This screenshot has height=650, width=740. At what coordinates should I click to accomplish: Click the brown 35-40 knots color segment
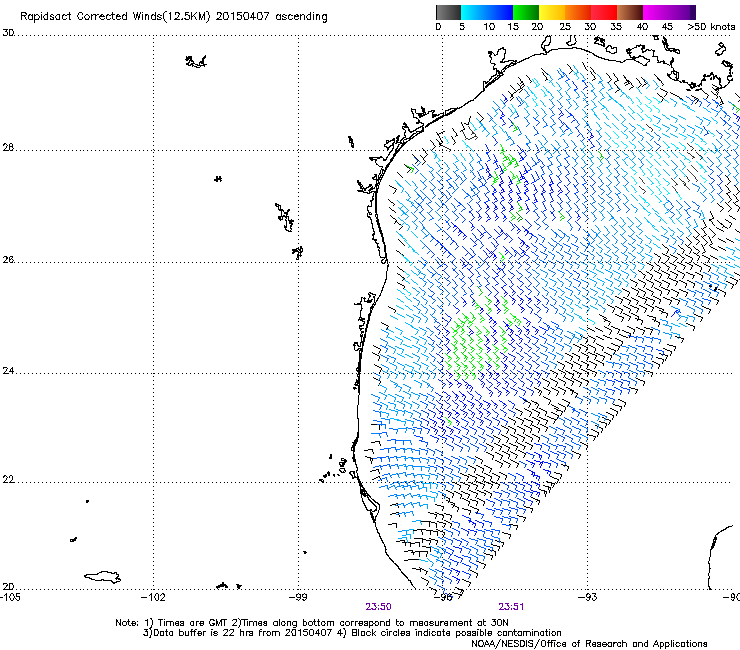click(630, 12)
